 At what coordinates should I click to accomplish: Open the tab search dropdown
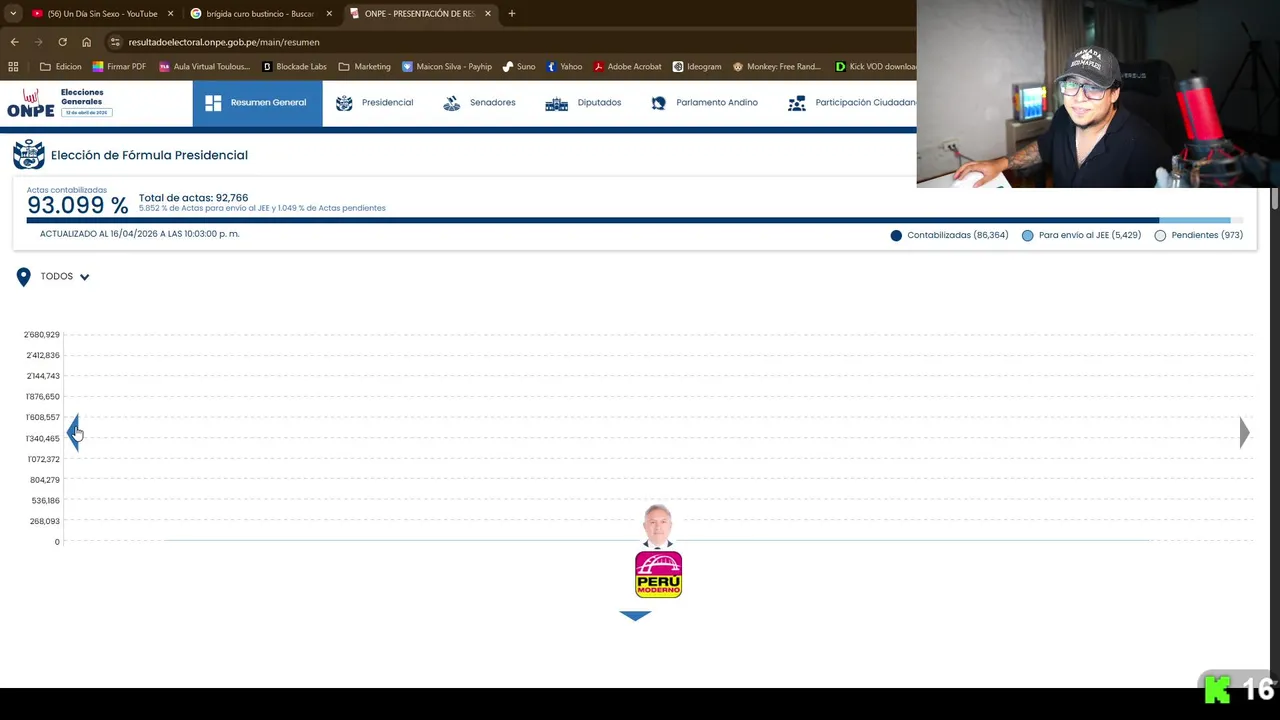(x=12, y=14)
